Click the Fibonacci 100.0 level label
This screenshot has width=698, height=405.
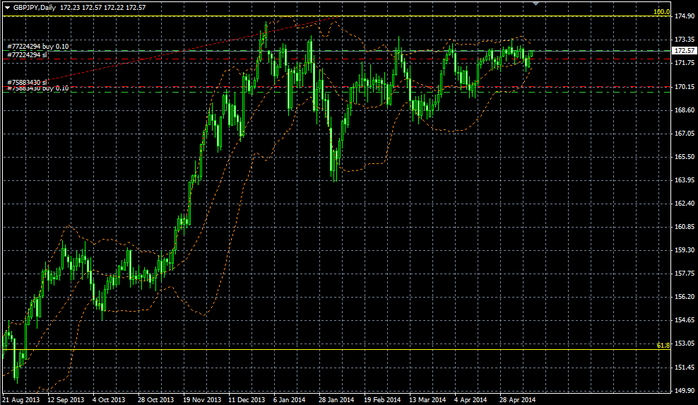tap(661, 12)
